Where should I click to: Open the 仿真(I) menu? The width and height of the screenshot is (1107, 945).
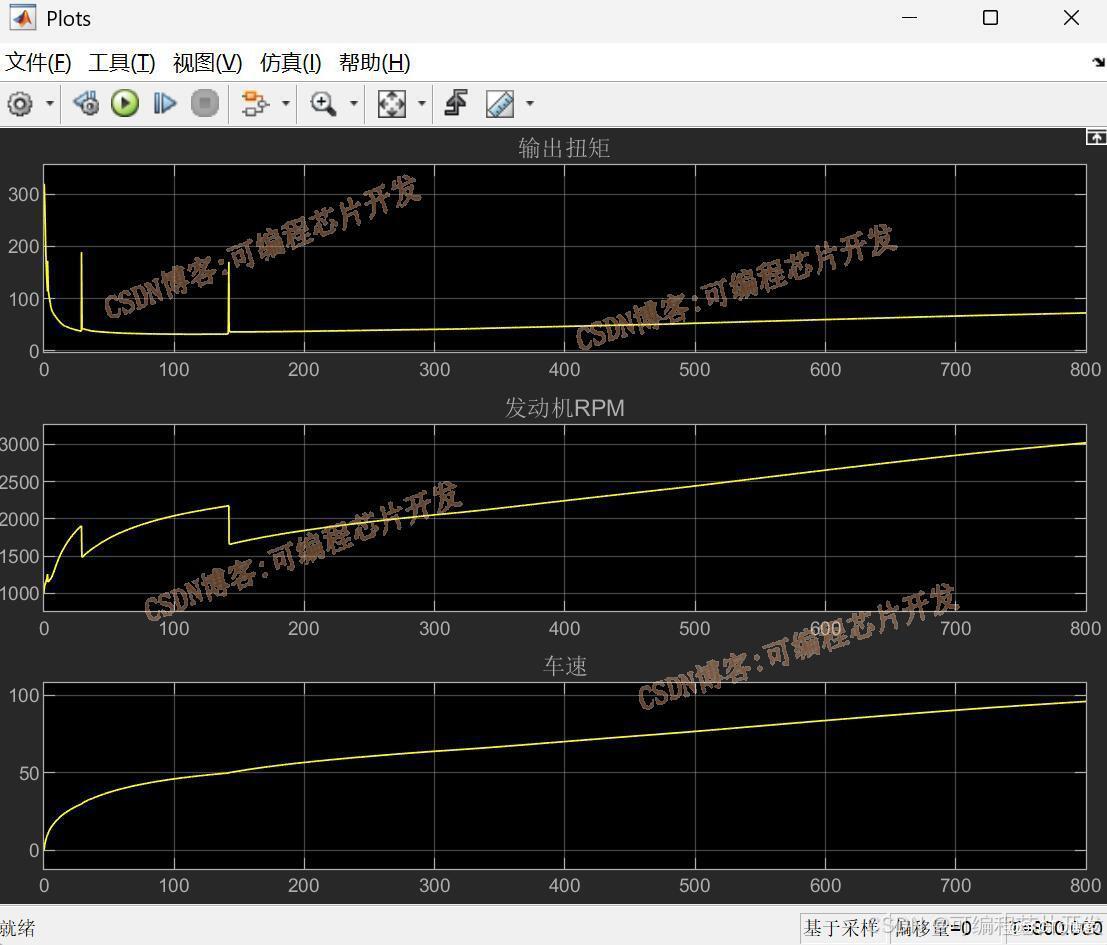[x=290, y=63]
